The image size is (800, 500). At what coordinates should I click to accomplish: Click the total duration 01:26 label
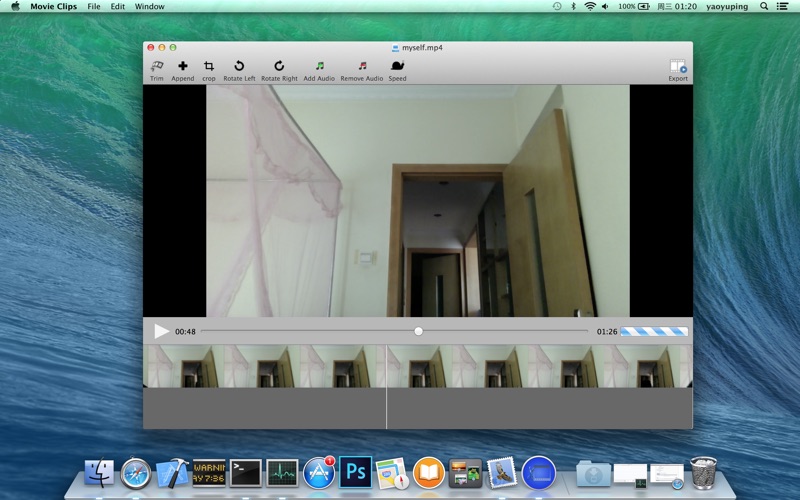point(607,332)
